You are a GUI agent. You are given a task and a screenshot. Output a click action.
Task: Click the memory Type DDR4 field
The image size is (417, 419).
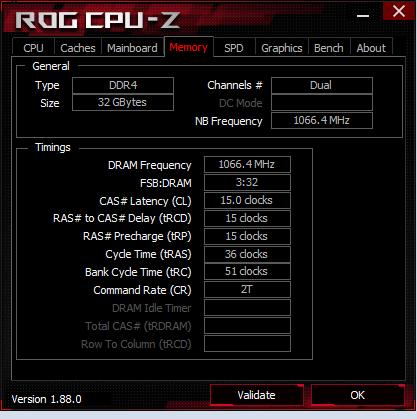(x=123, y=85)
